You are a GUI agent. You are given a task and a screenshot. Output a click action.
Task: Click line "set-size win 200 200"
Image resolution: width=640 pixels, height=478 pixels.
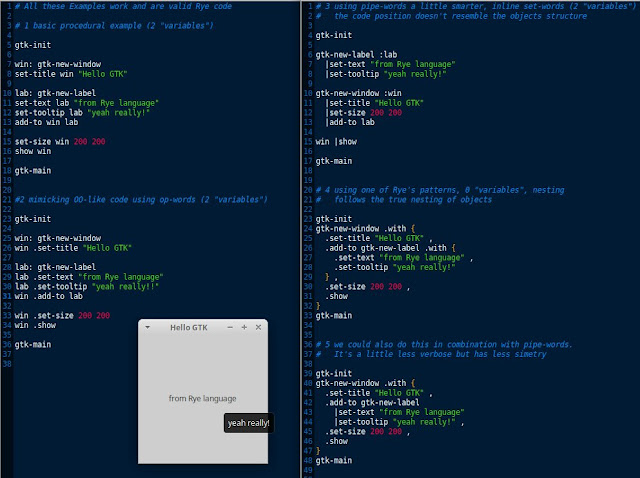60,142
